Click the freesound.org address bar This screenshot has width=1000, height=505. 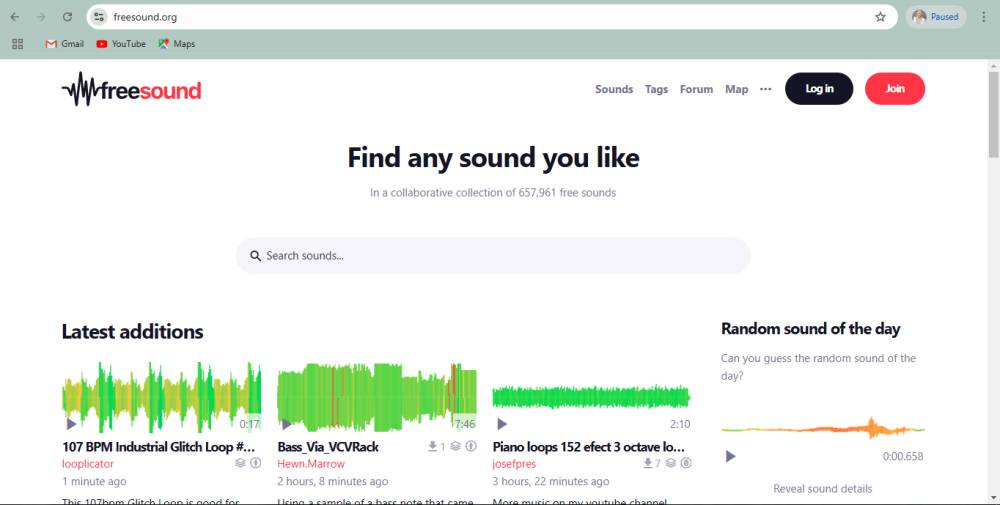[x=492, y=17]
